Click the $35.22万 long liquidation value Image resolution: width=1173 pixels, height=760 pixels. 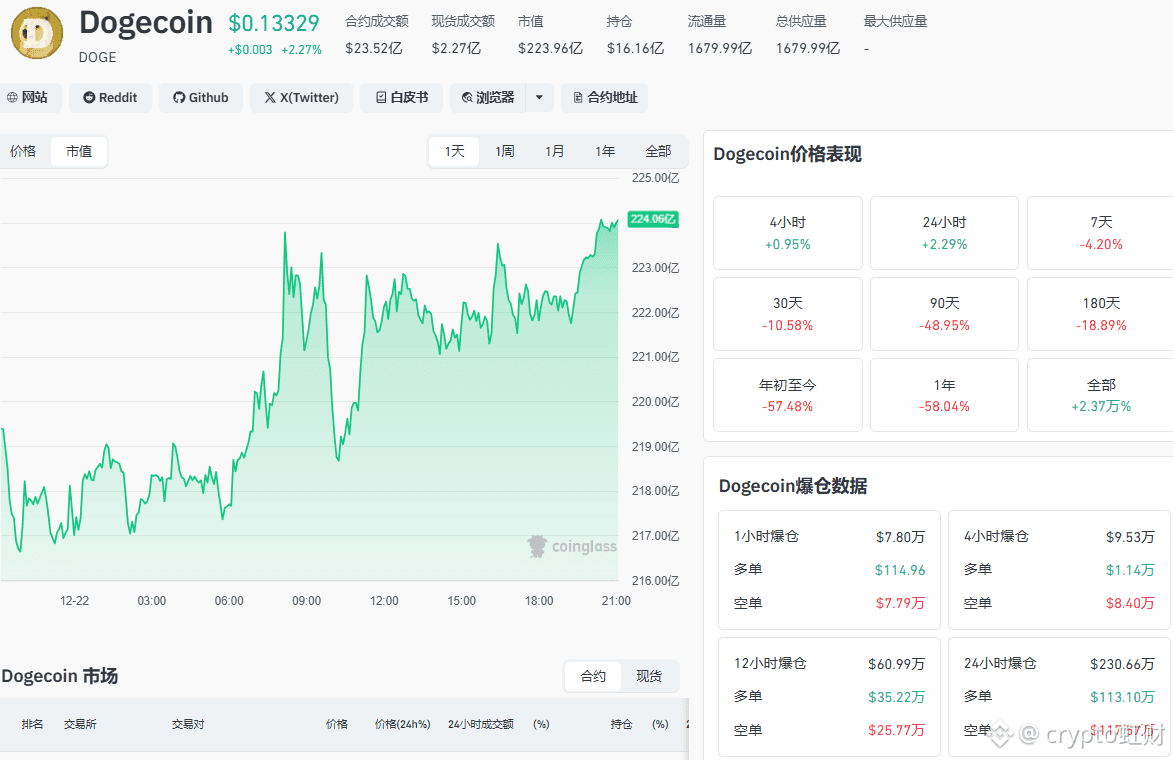click(x=896, y=697)
